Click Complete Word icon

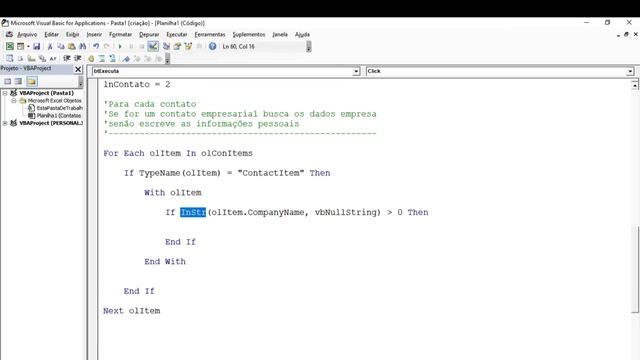[x=53, y=59]
